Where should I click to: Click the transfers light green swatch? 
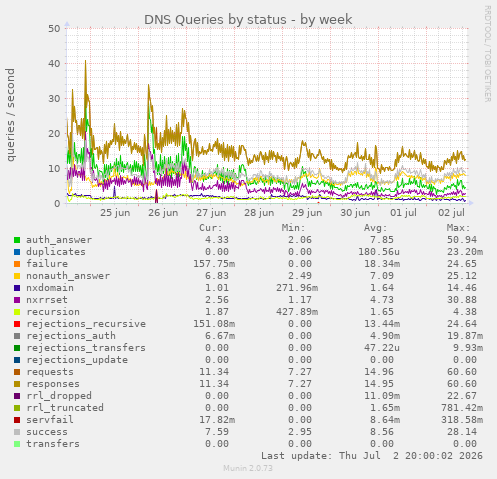(17, 444)
